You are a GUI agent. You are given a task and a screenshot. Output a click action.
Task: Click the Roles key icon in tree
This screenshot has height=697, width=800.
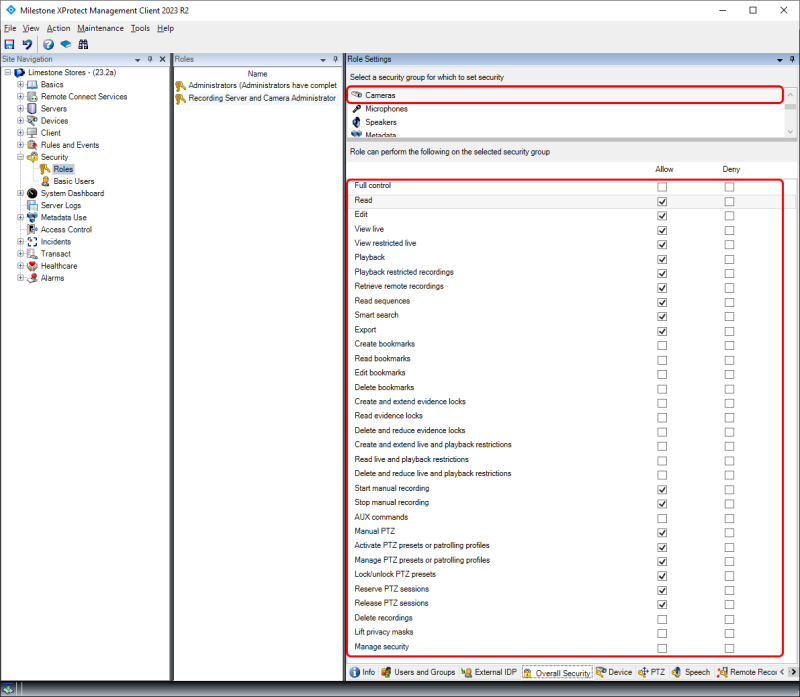coord(45,169)
